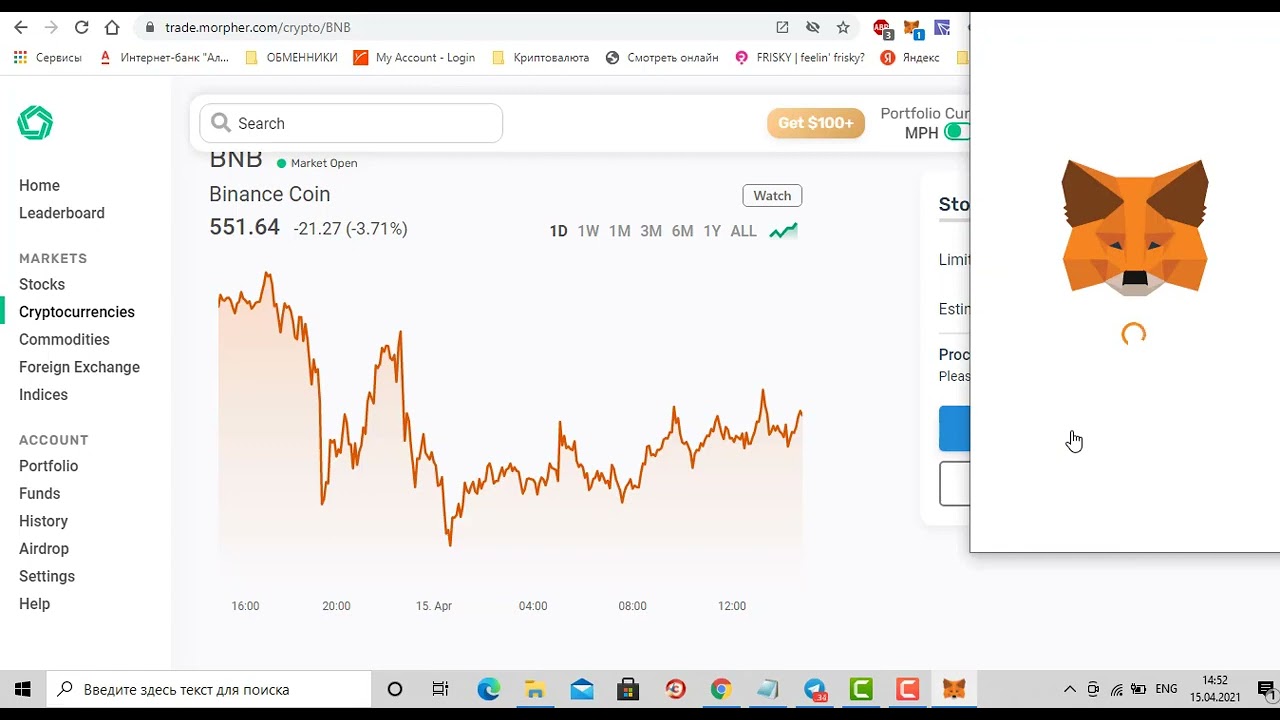The width and height of the screenshot is (1280, 720).
Task: Open Funds under Account
Action: click(x=40, y=494)
